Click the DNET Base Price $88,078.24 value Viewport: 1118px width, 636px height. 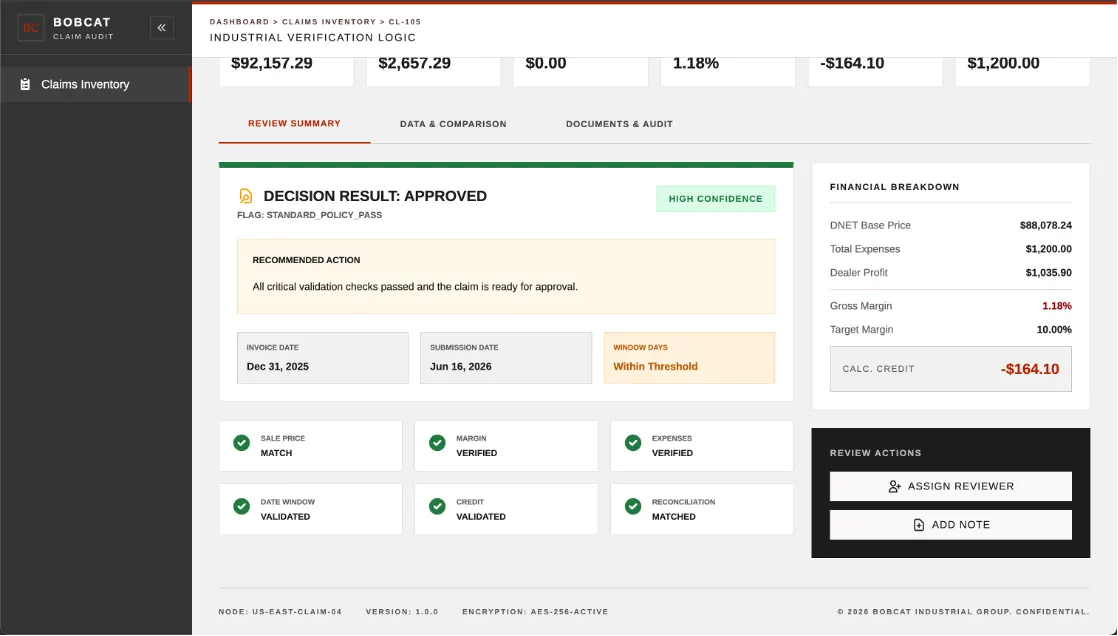(1045, 225)
